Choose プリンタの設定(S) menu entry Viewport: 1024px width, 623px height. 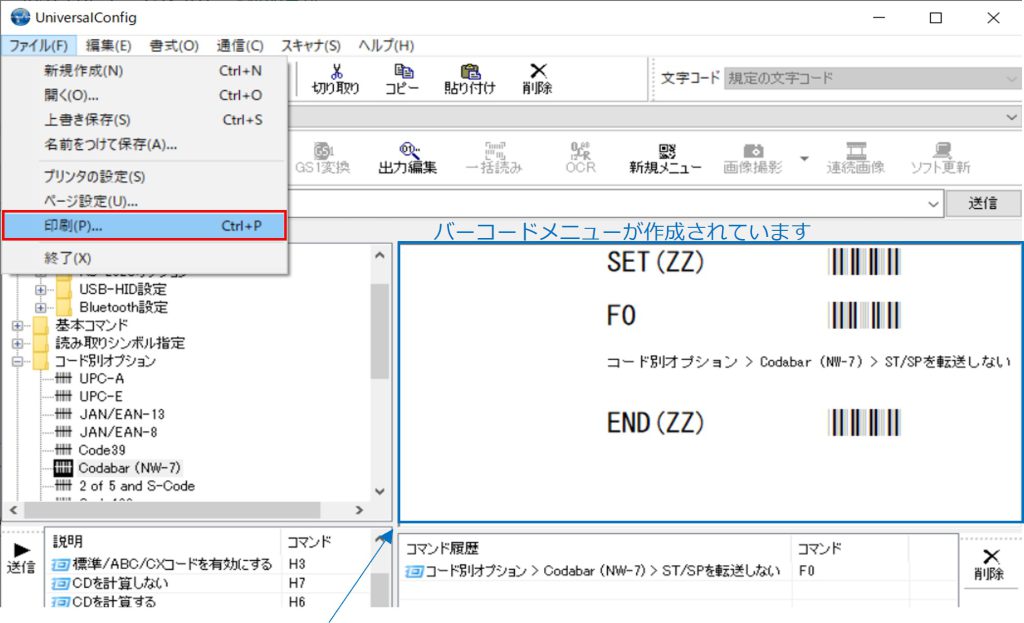tap(144, 176)
